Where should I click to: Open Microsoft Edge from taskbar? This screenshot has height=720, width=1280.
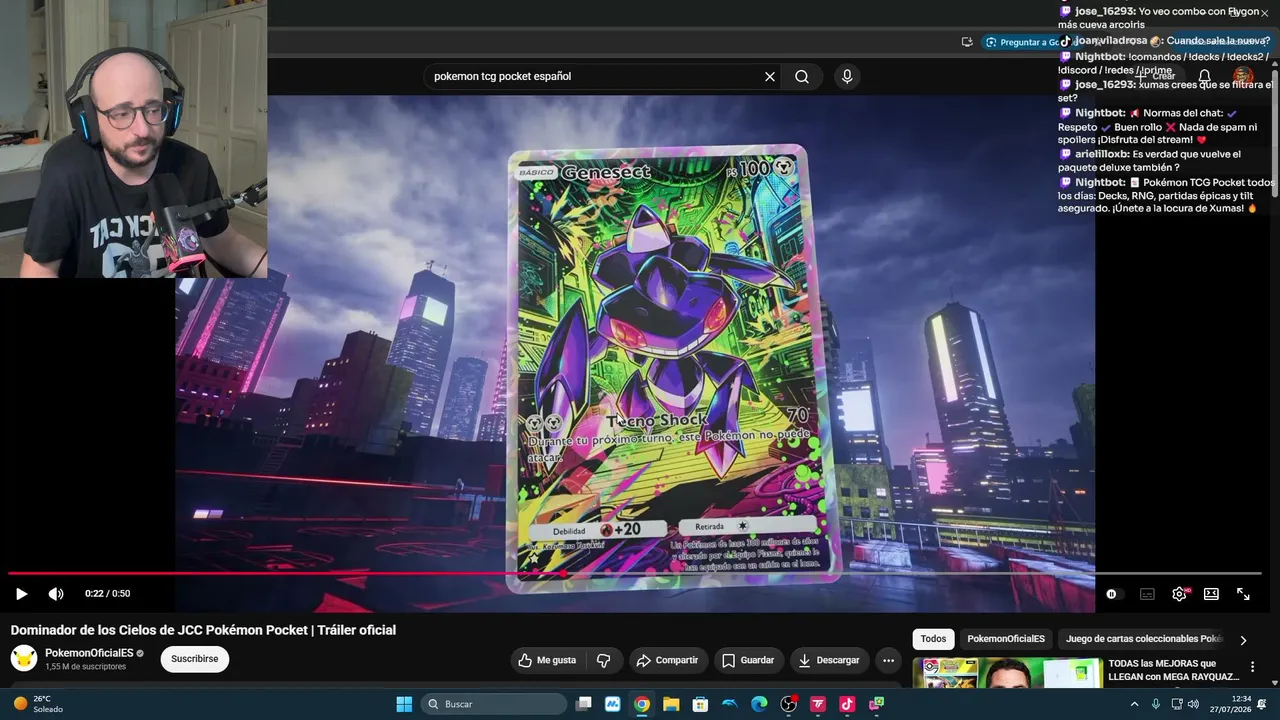[x=759, y=704]
